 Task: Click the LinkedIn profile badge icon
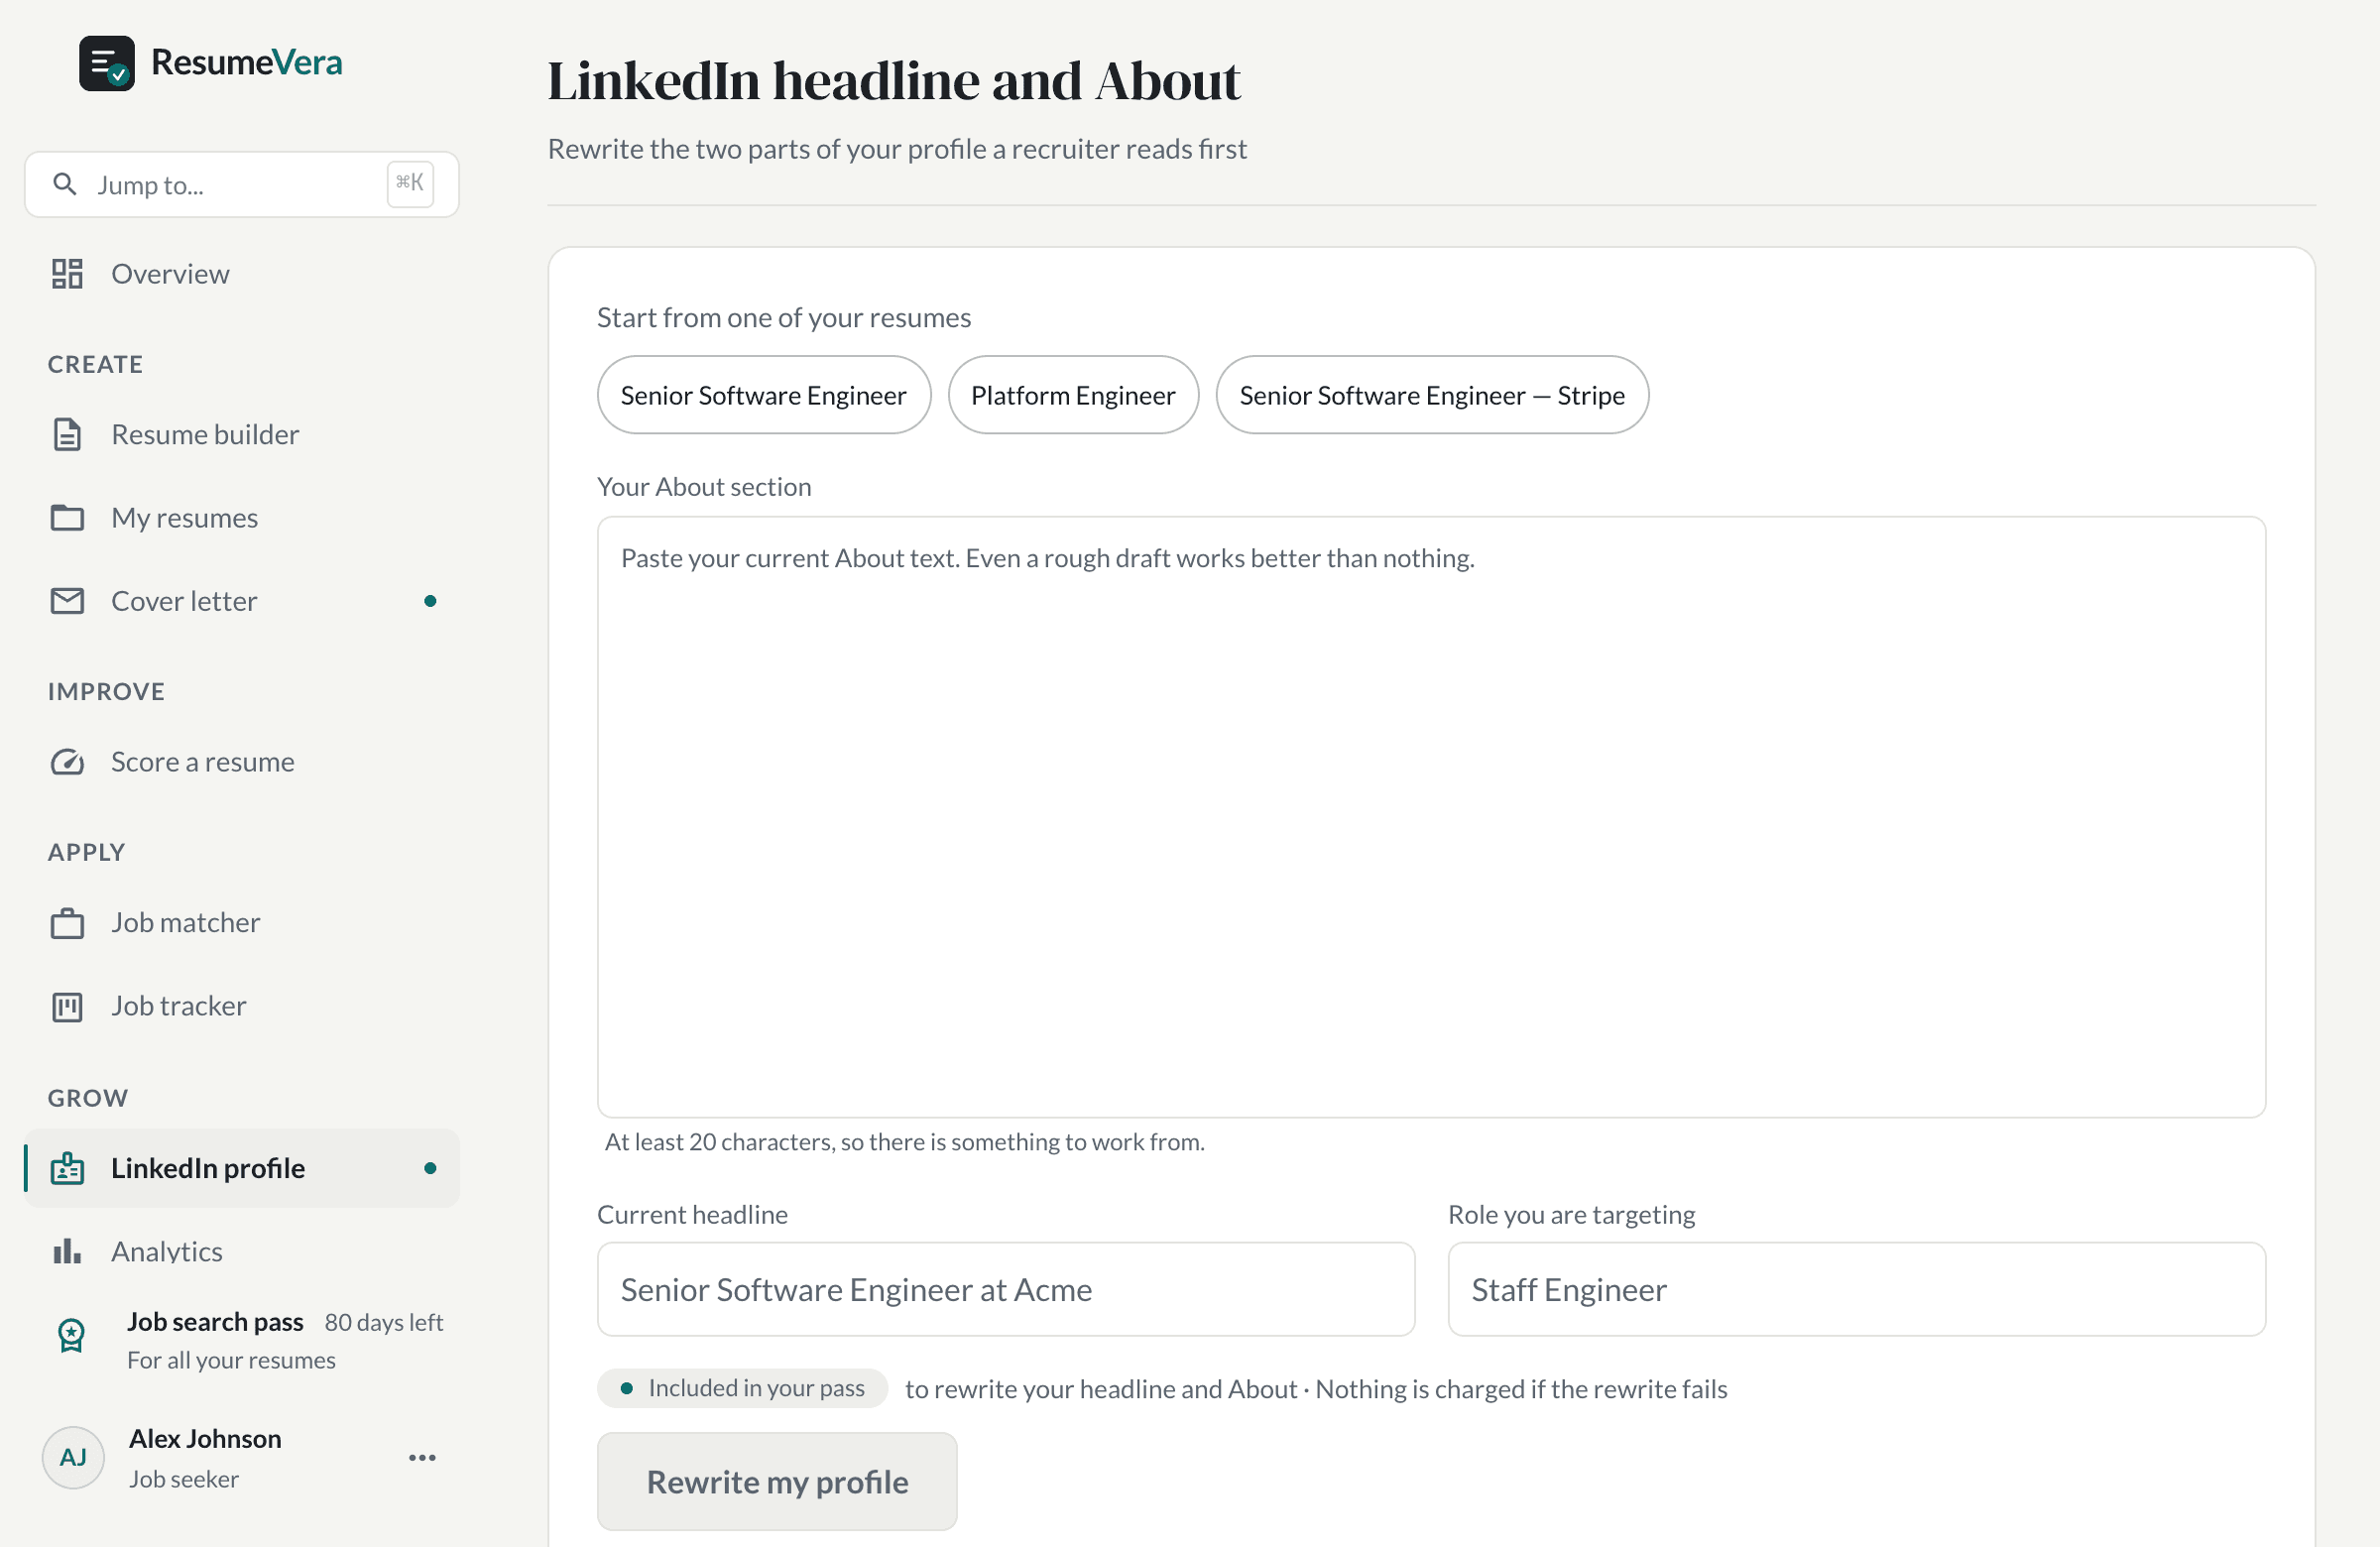pyautogui.click(x=67, y=1167)
